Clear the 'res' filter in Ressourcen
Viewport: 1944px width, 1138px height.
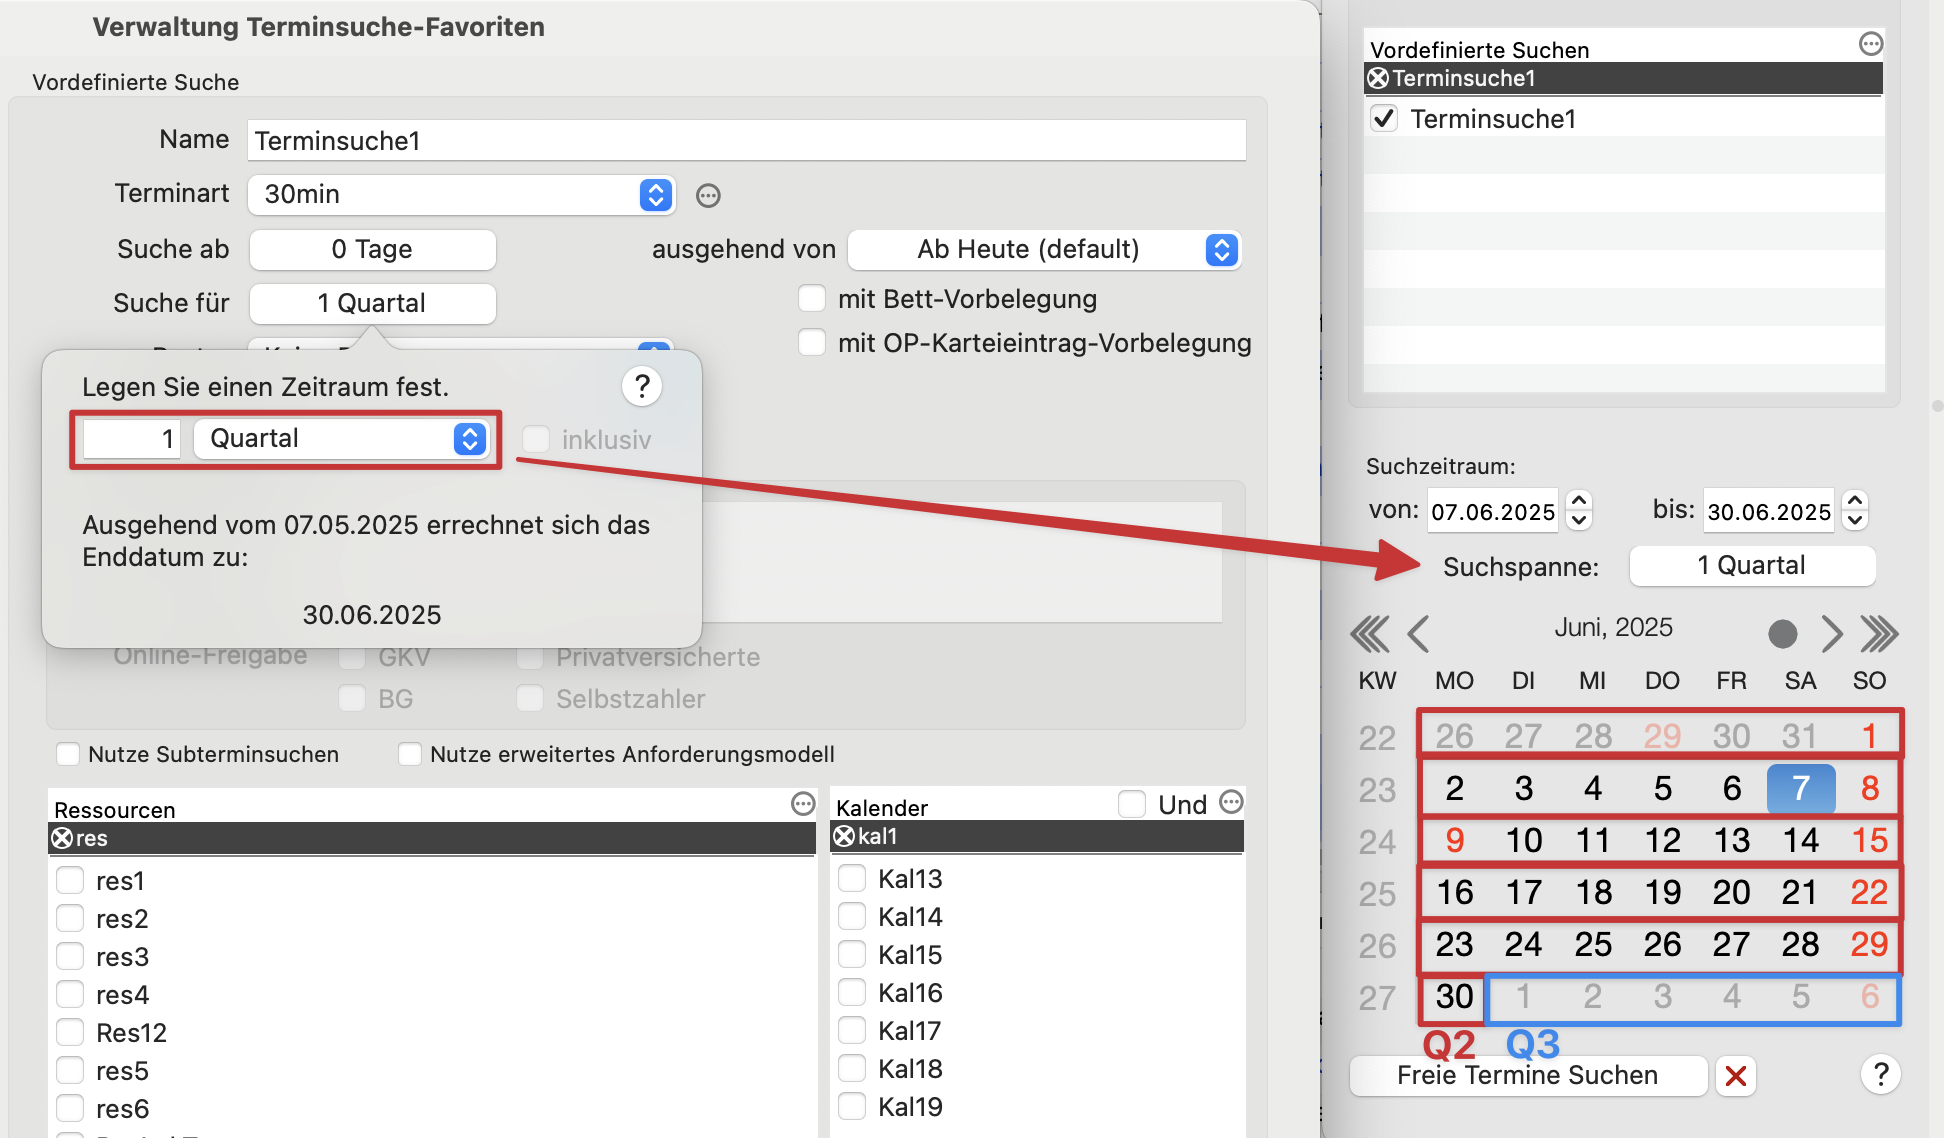(62, 838)
